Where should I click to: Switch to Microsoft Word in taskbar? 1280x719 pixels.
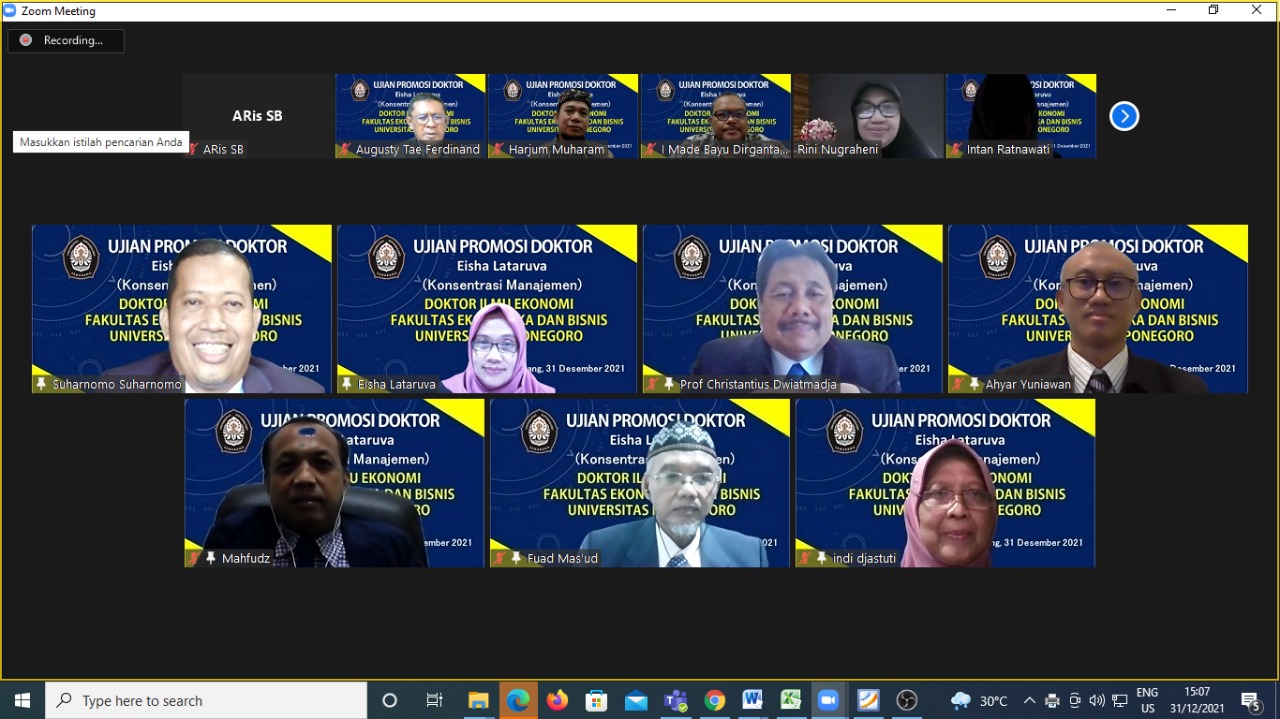pyautogui.click(x=753, y=700)
